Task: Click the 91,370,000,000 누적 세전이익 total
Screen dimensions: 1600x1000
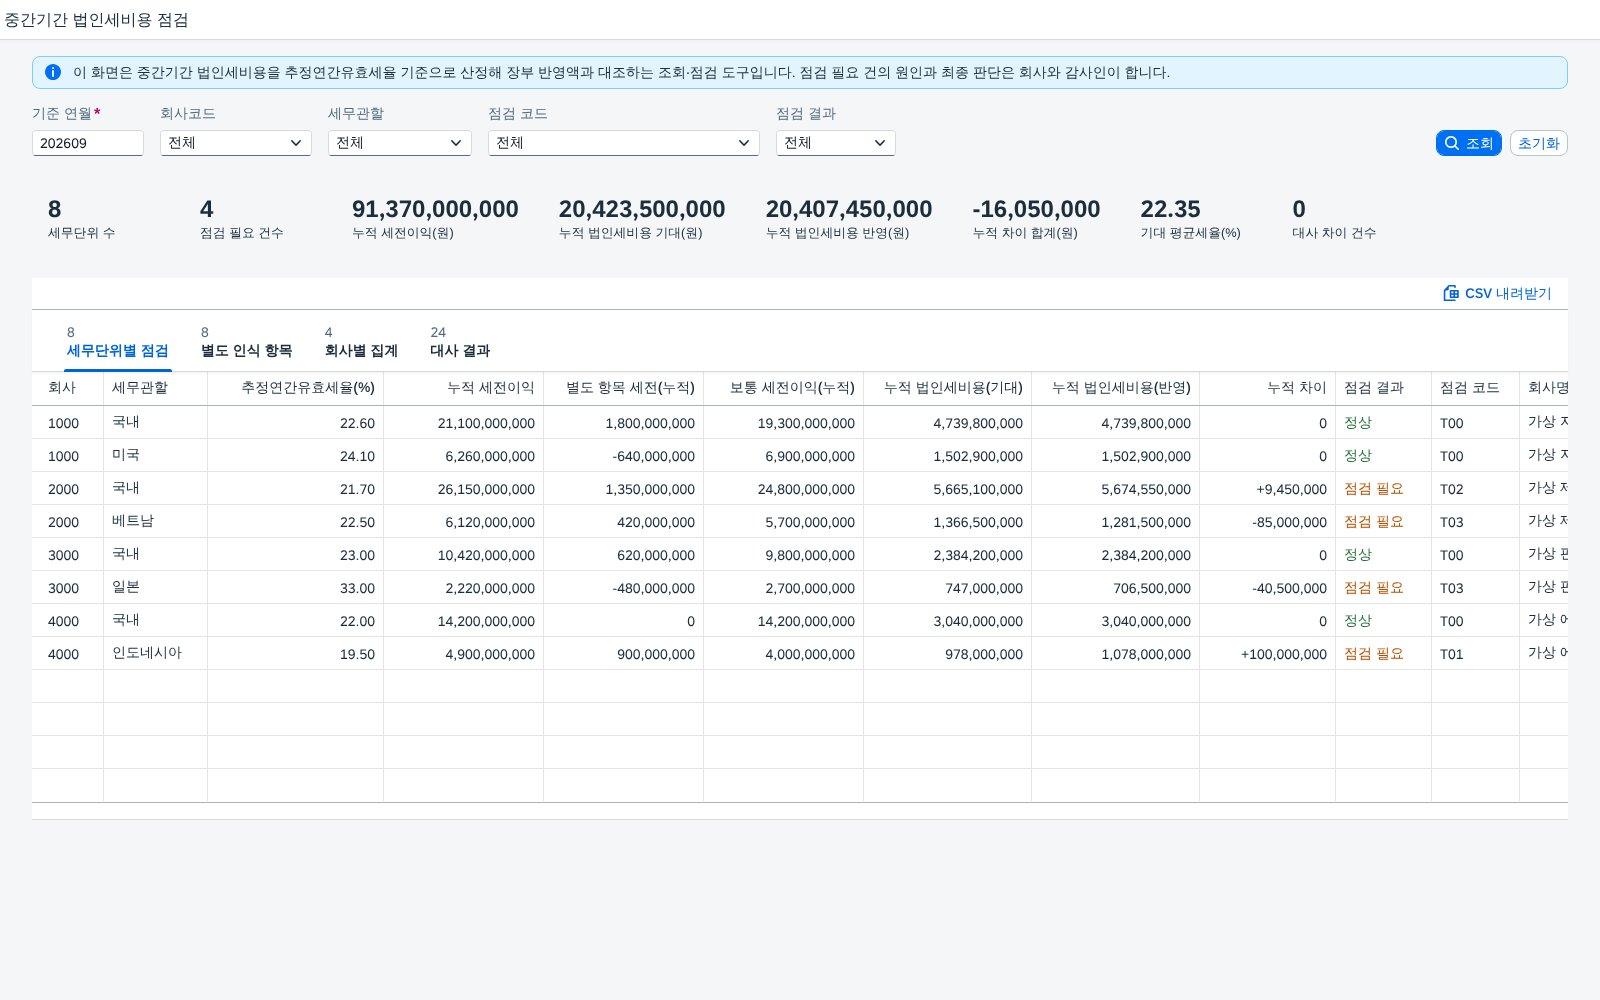Action: [435, 209]
